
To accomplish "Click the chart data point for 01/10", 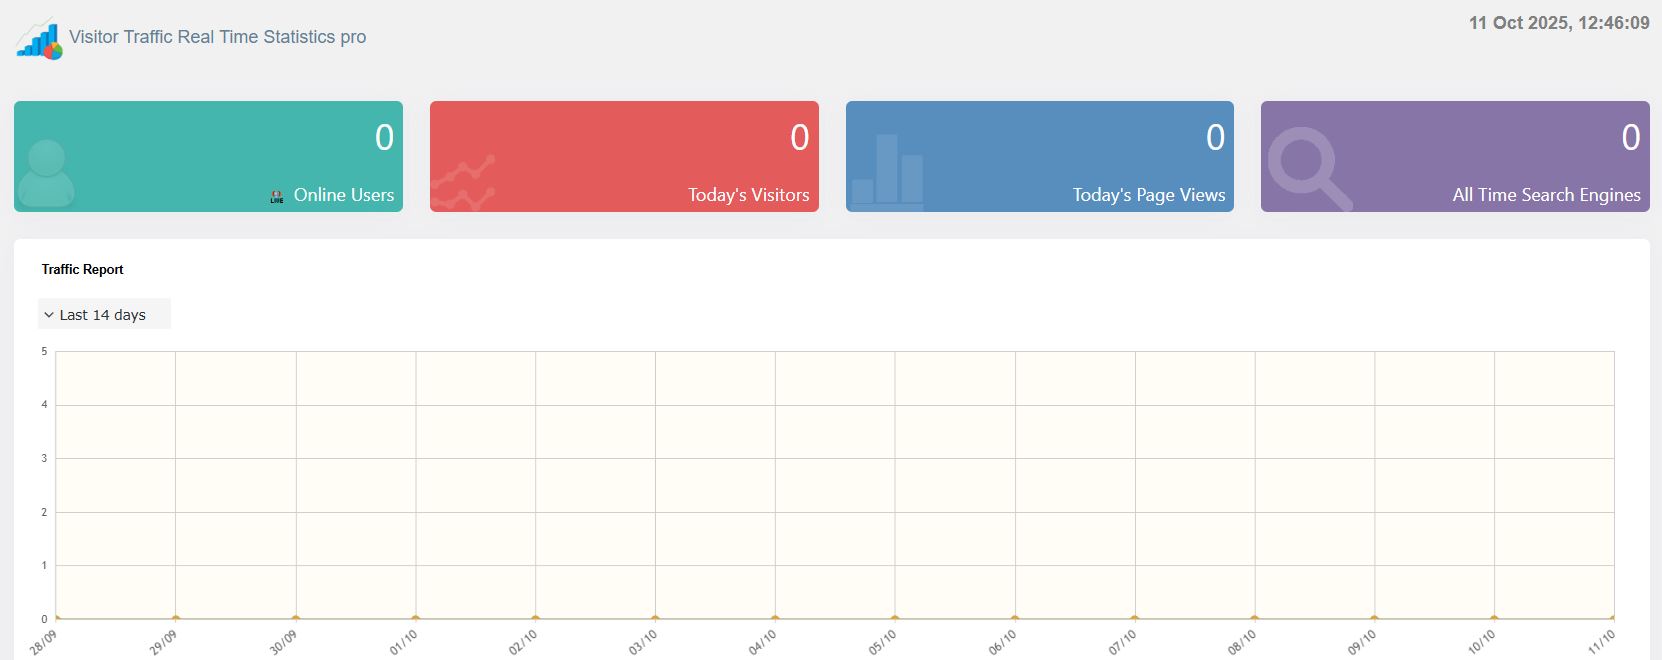I will coord(416,618).
